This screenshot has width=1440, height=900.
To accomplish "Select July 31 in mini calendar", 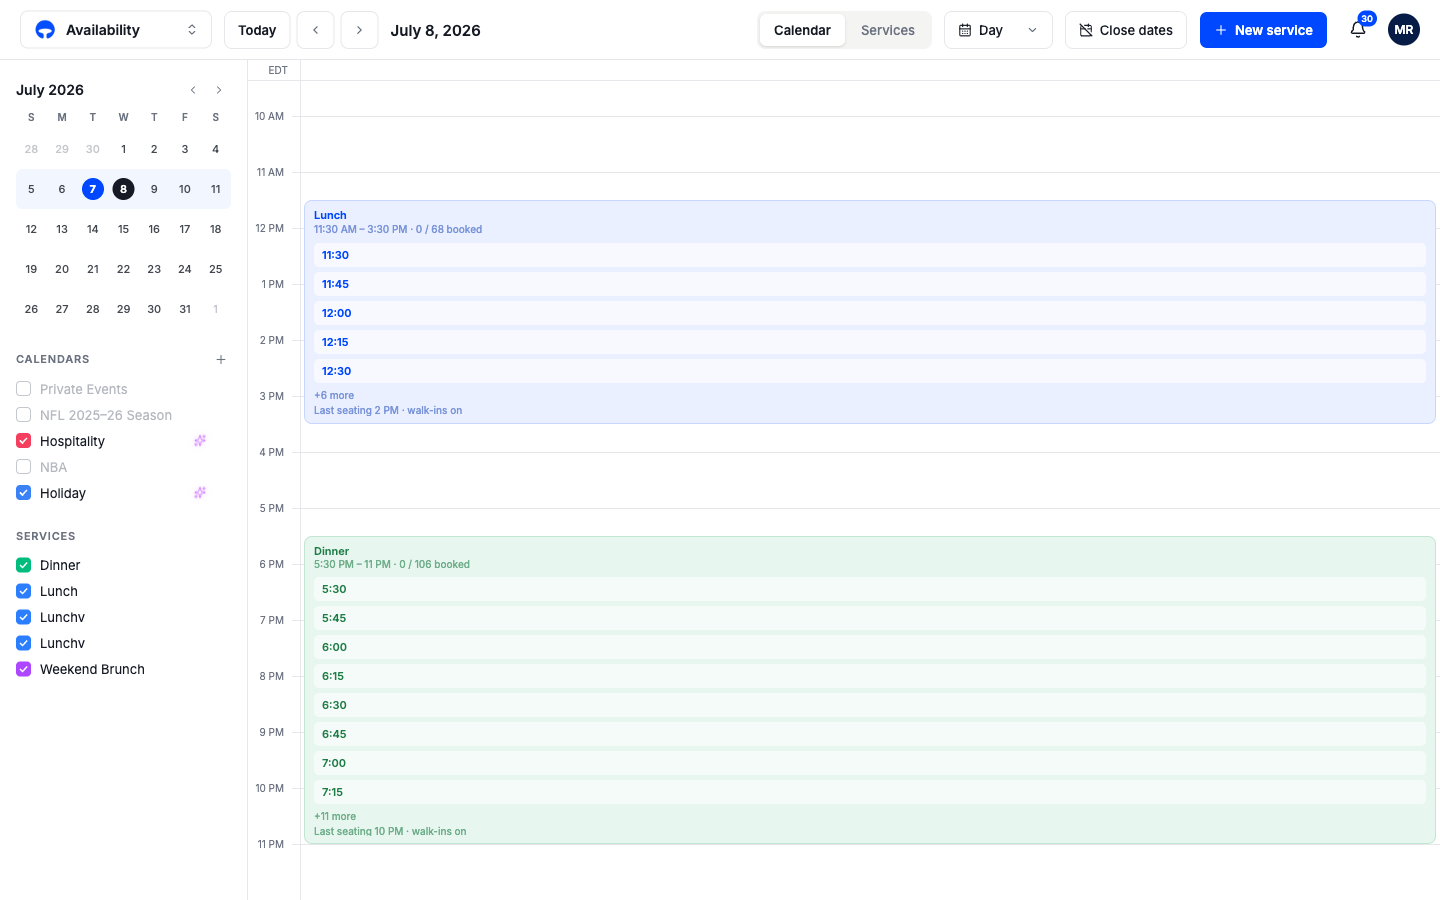I will 185,309.
